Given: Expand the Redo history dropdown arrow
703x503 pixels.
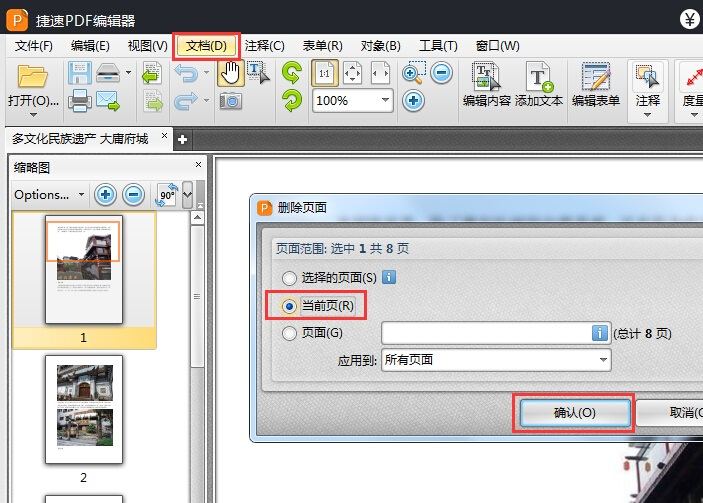Looking at the screenshot, I should (206, 100).
